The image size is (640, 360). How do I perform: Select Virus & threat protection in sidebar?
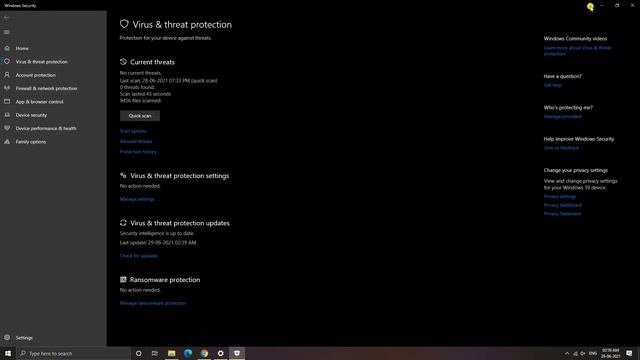[42, 62]
